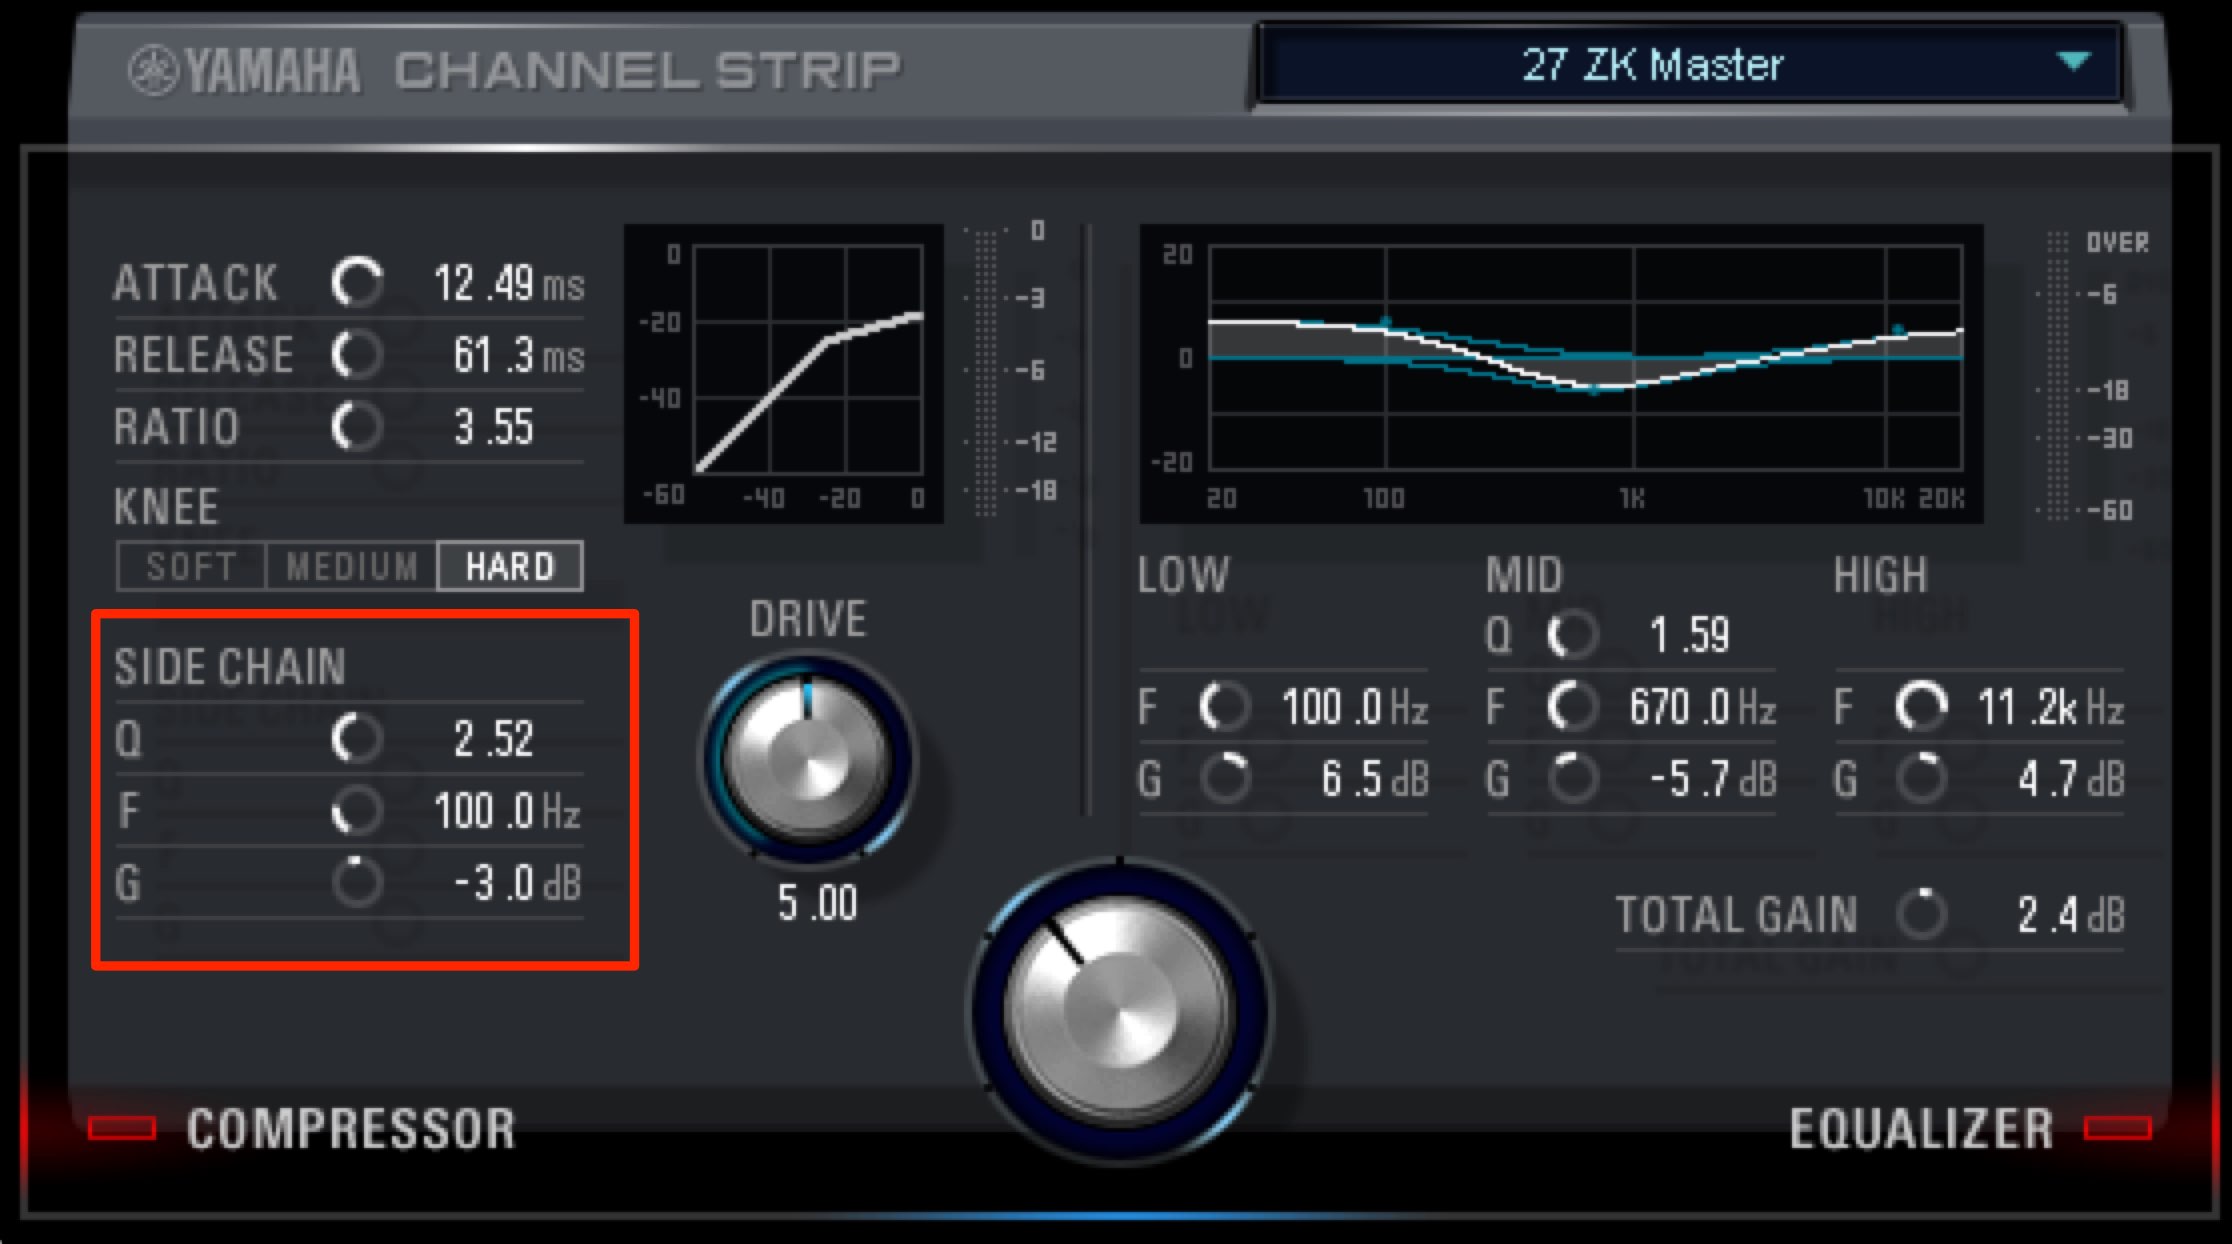Click the MID band Q knob
The image size is (2232, 1244).
(x=1573, y=635)
